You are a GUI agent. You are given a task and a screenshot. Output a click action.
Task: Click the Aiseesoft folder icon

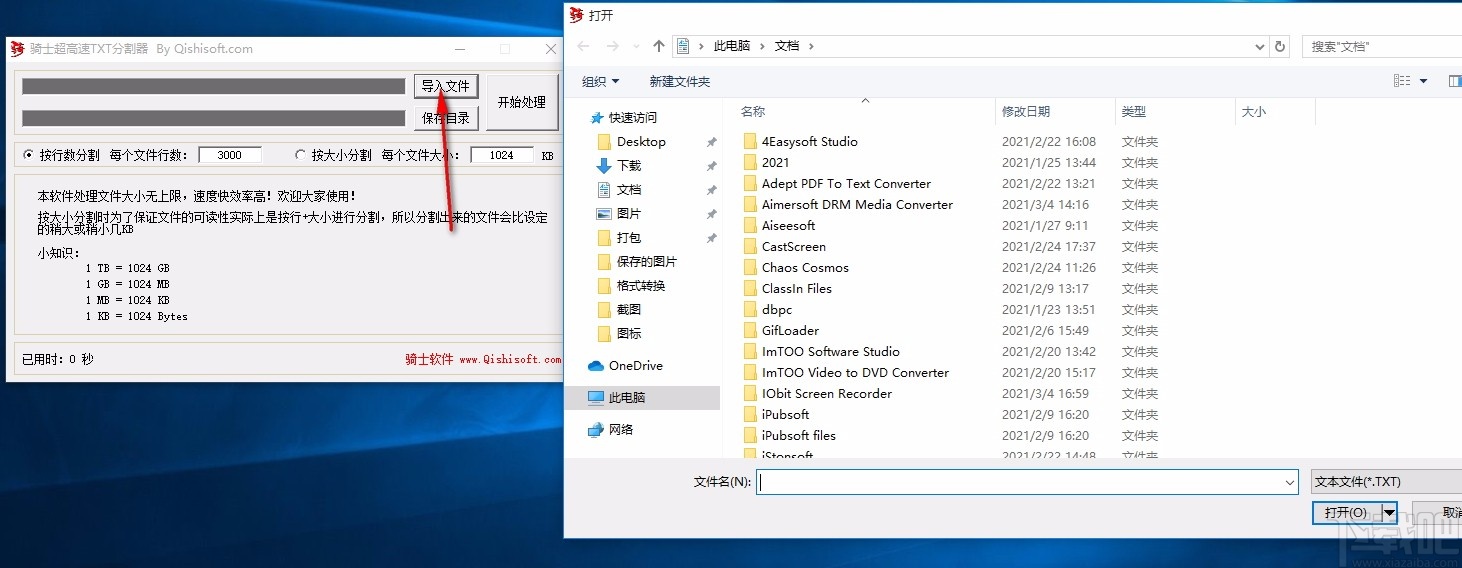coord(751,226)
